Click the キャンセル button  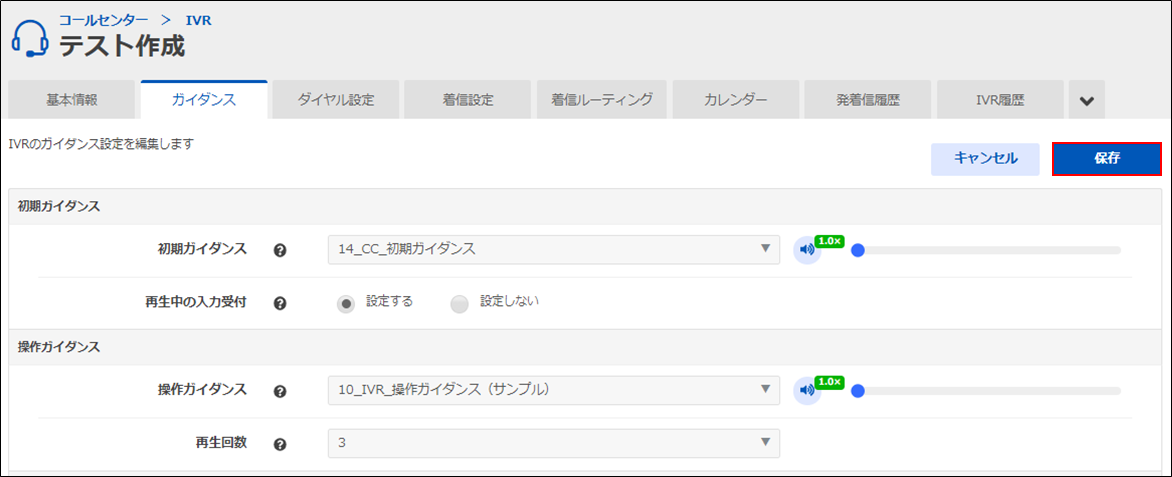pos(985,159)
